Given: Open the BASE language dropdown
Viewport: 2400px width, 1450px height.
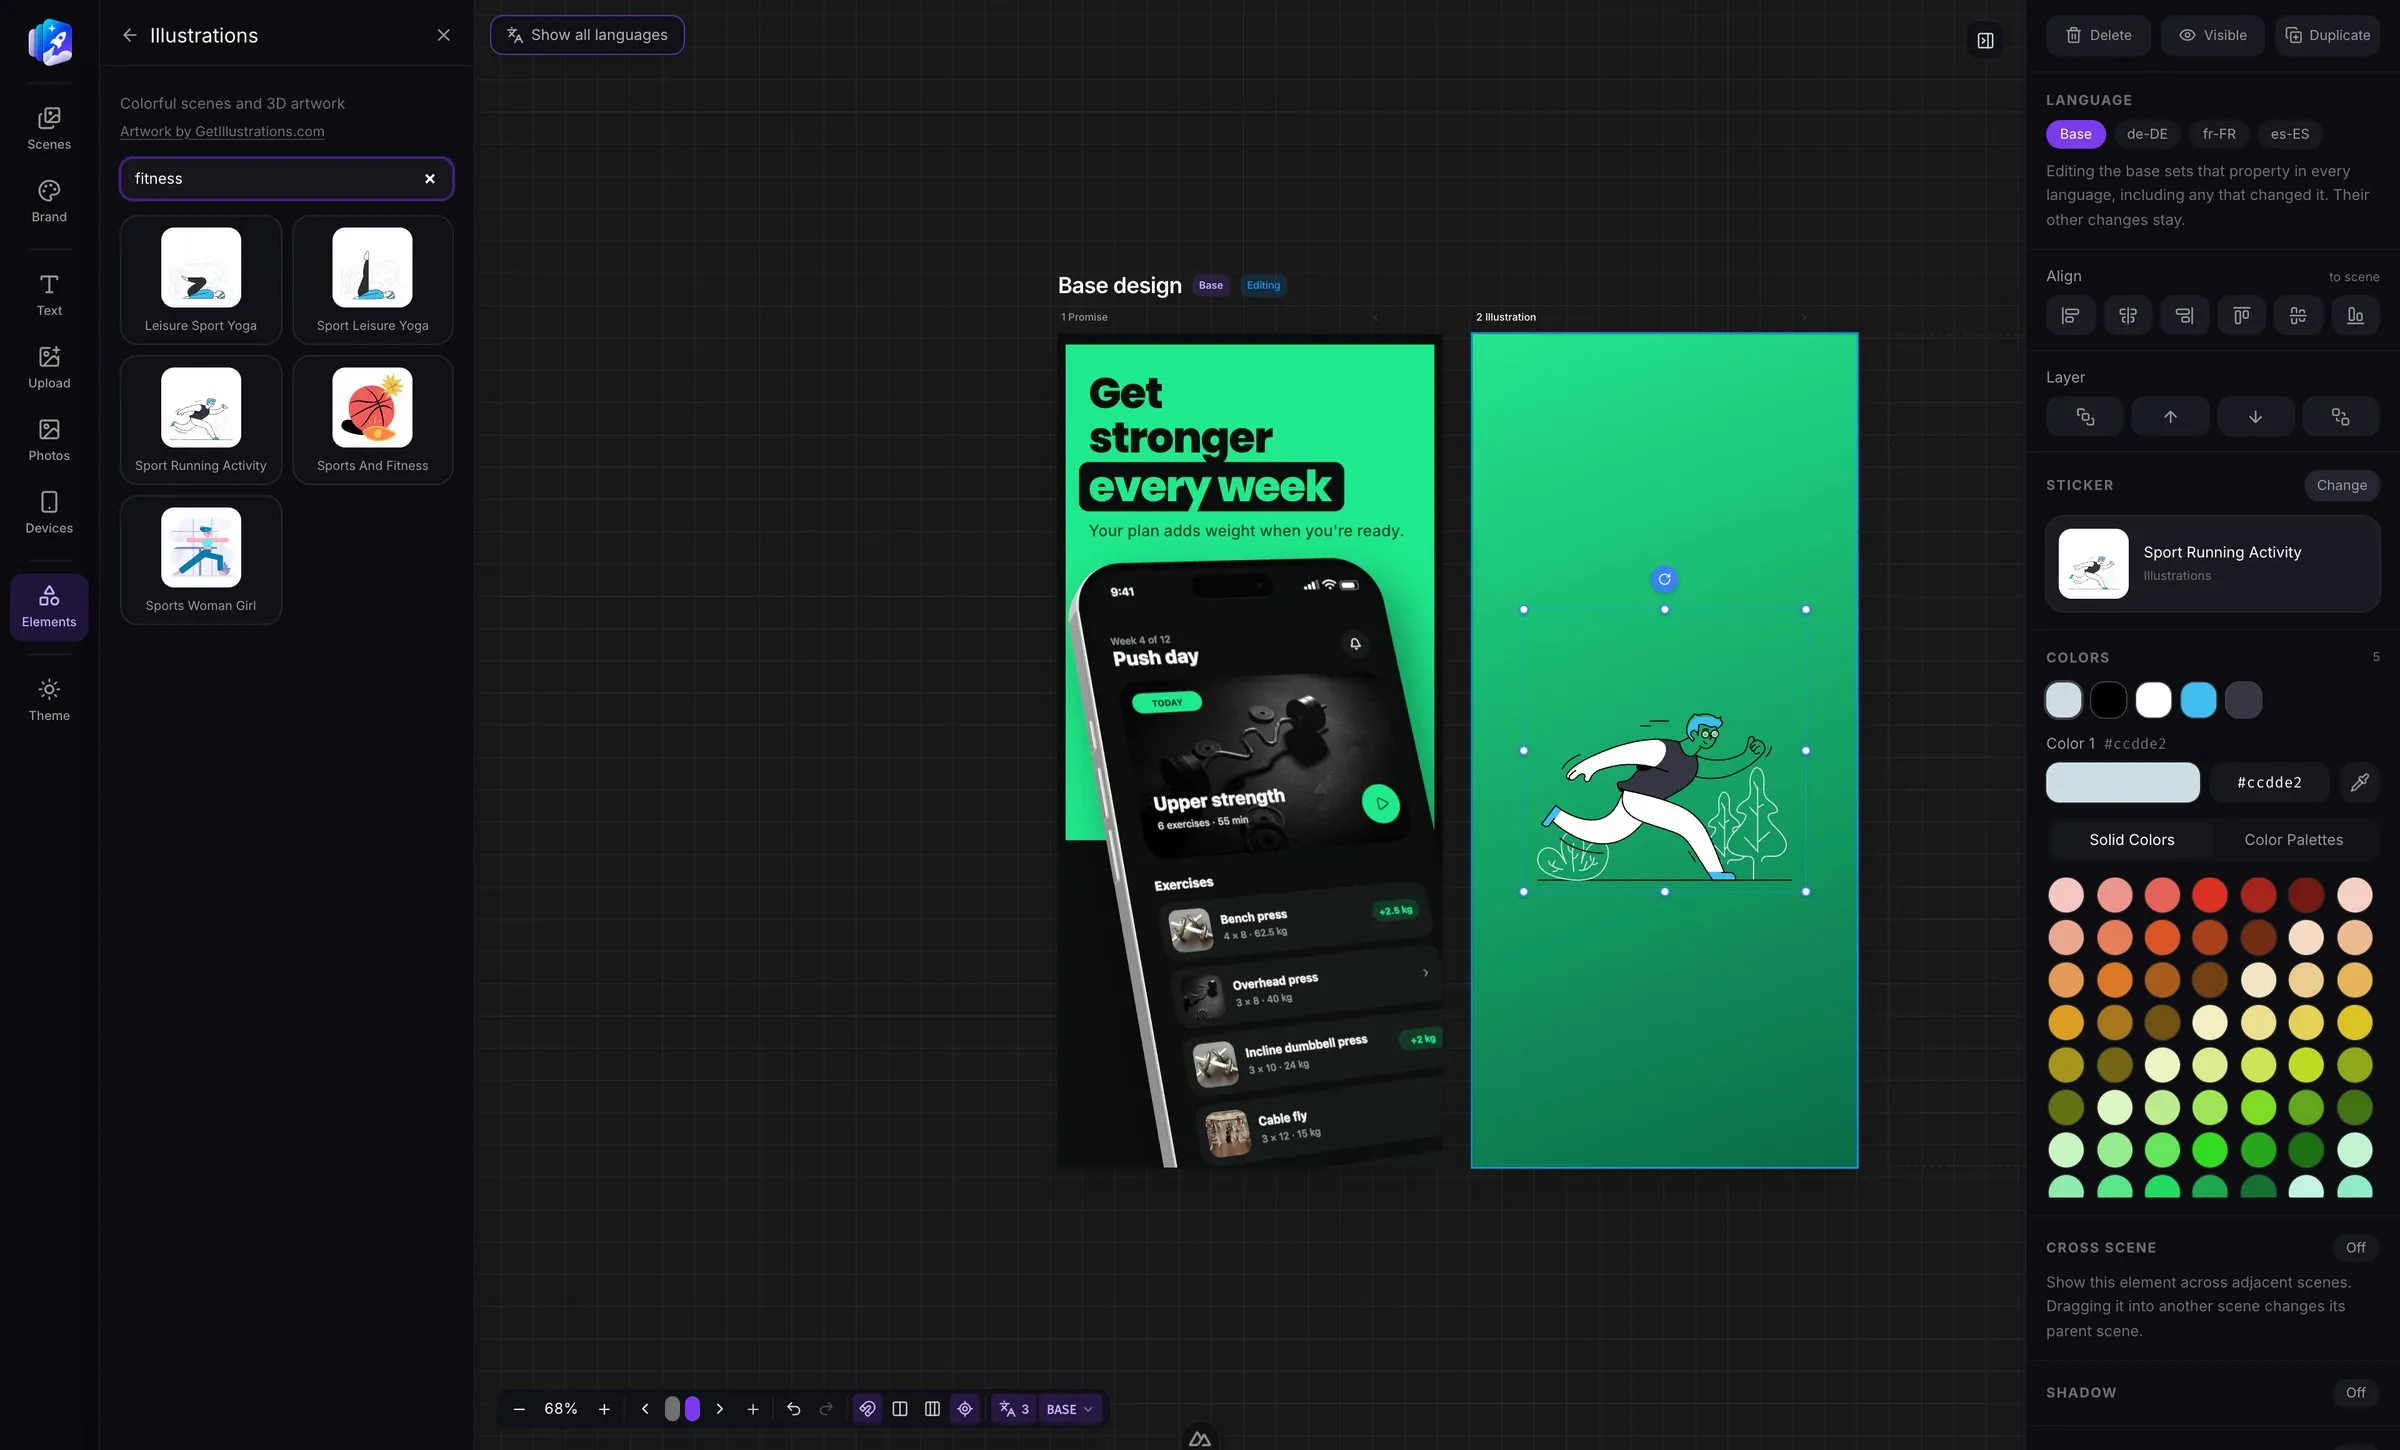Looking at the screenshot, I should coord(1069,1409).
